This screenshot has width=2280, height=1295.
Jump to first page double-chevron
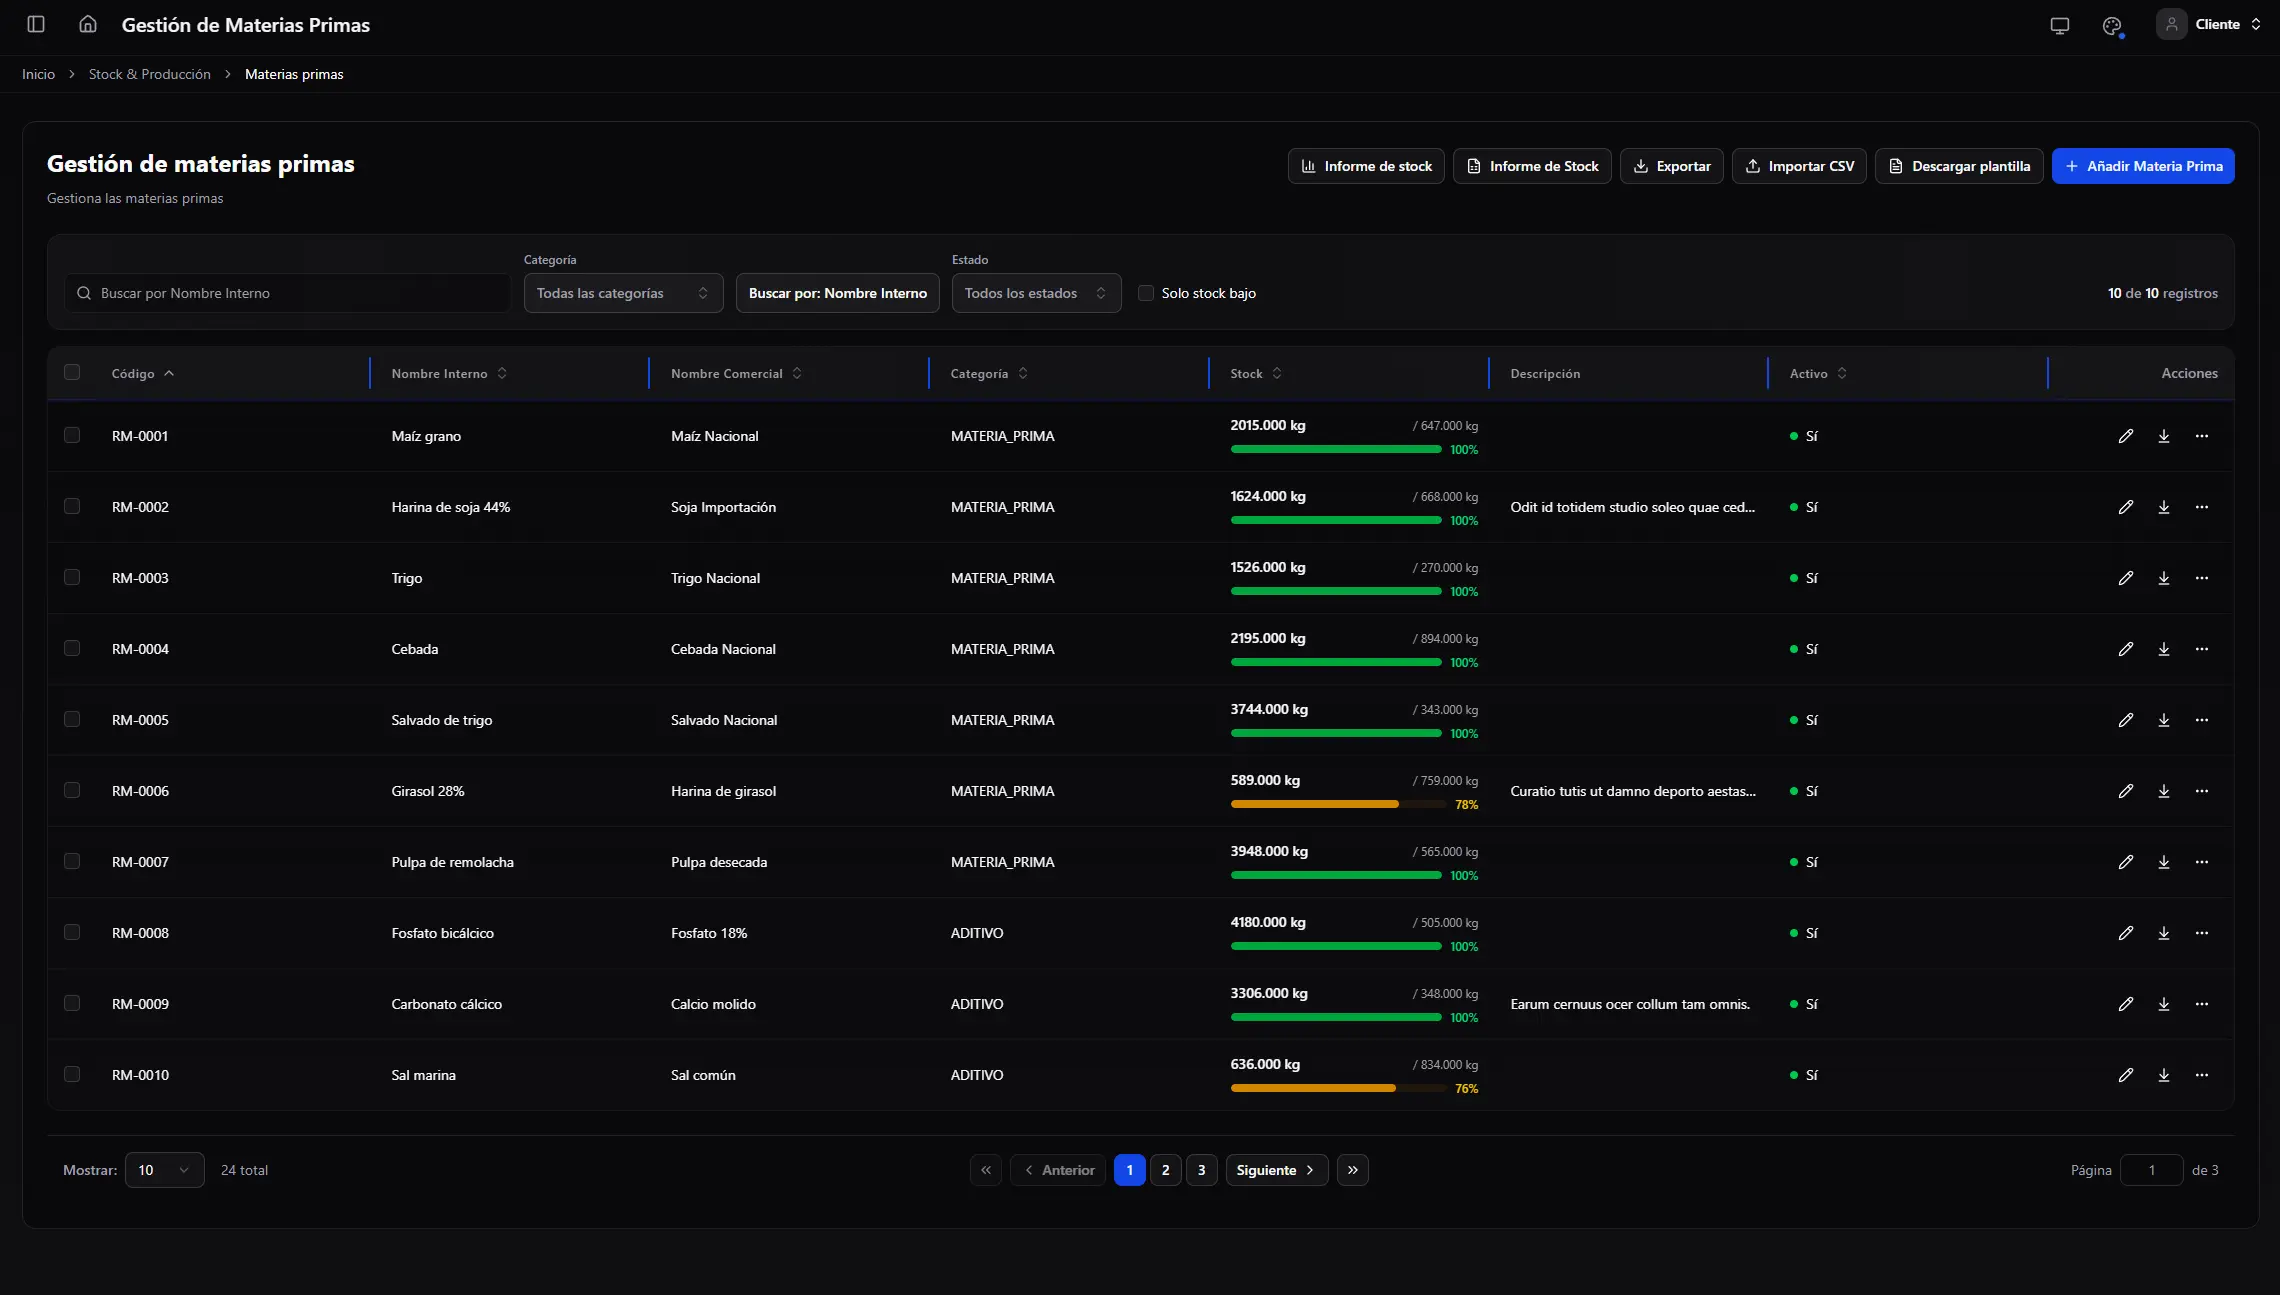tap(986, 1170)
